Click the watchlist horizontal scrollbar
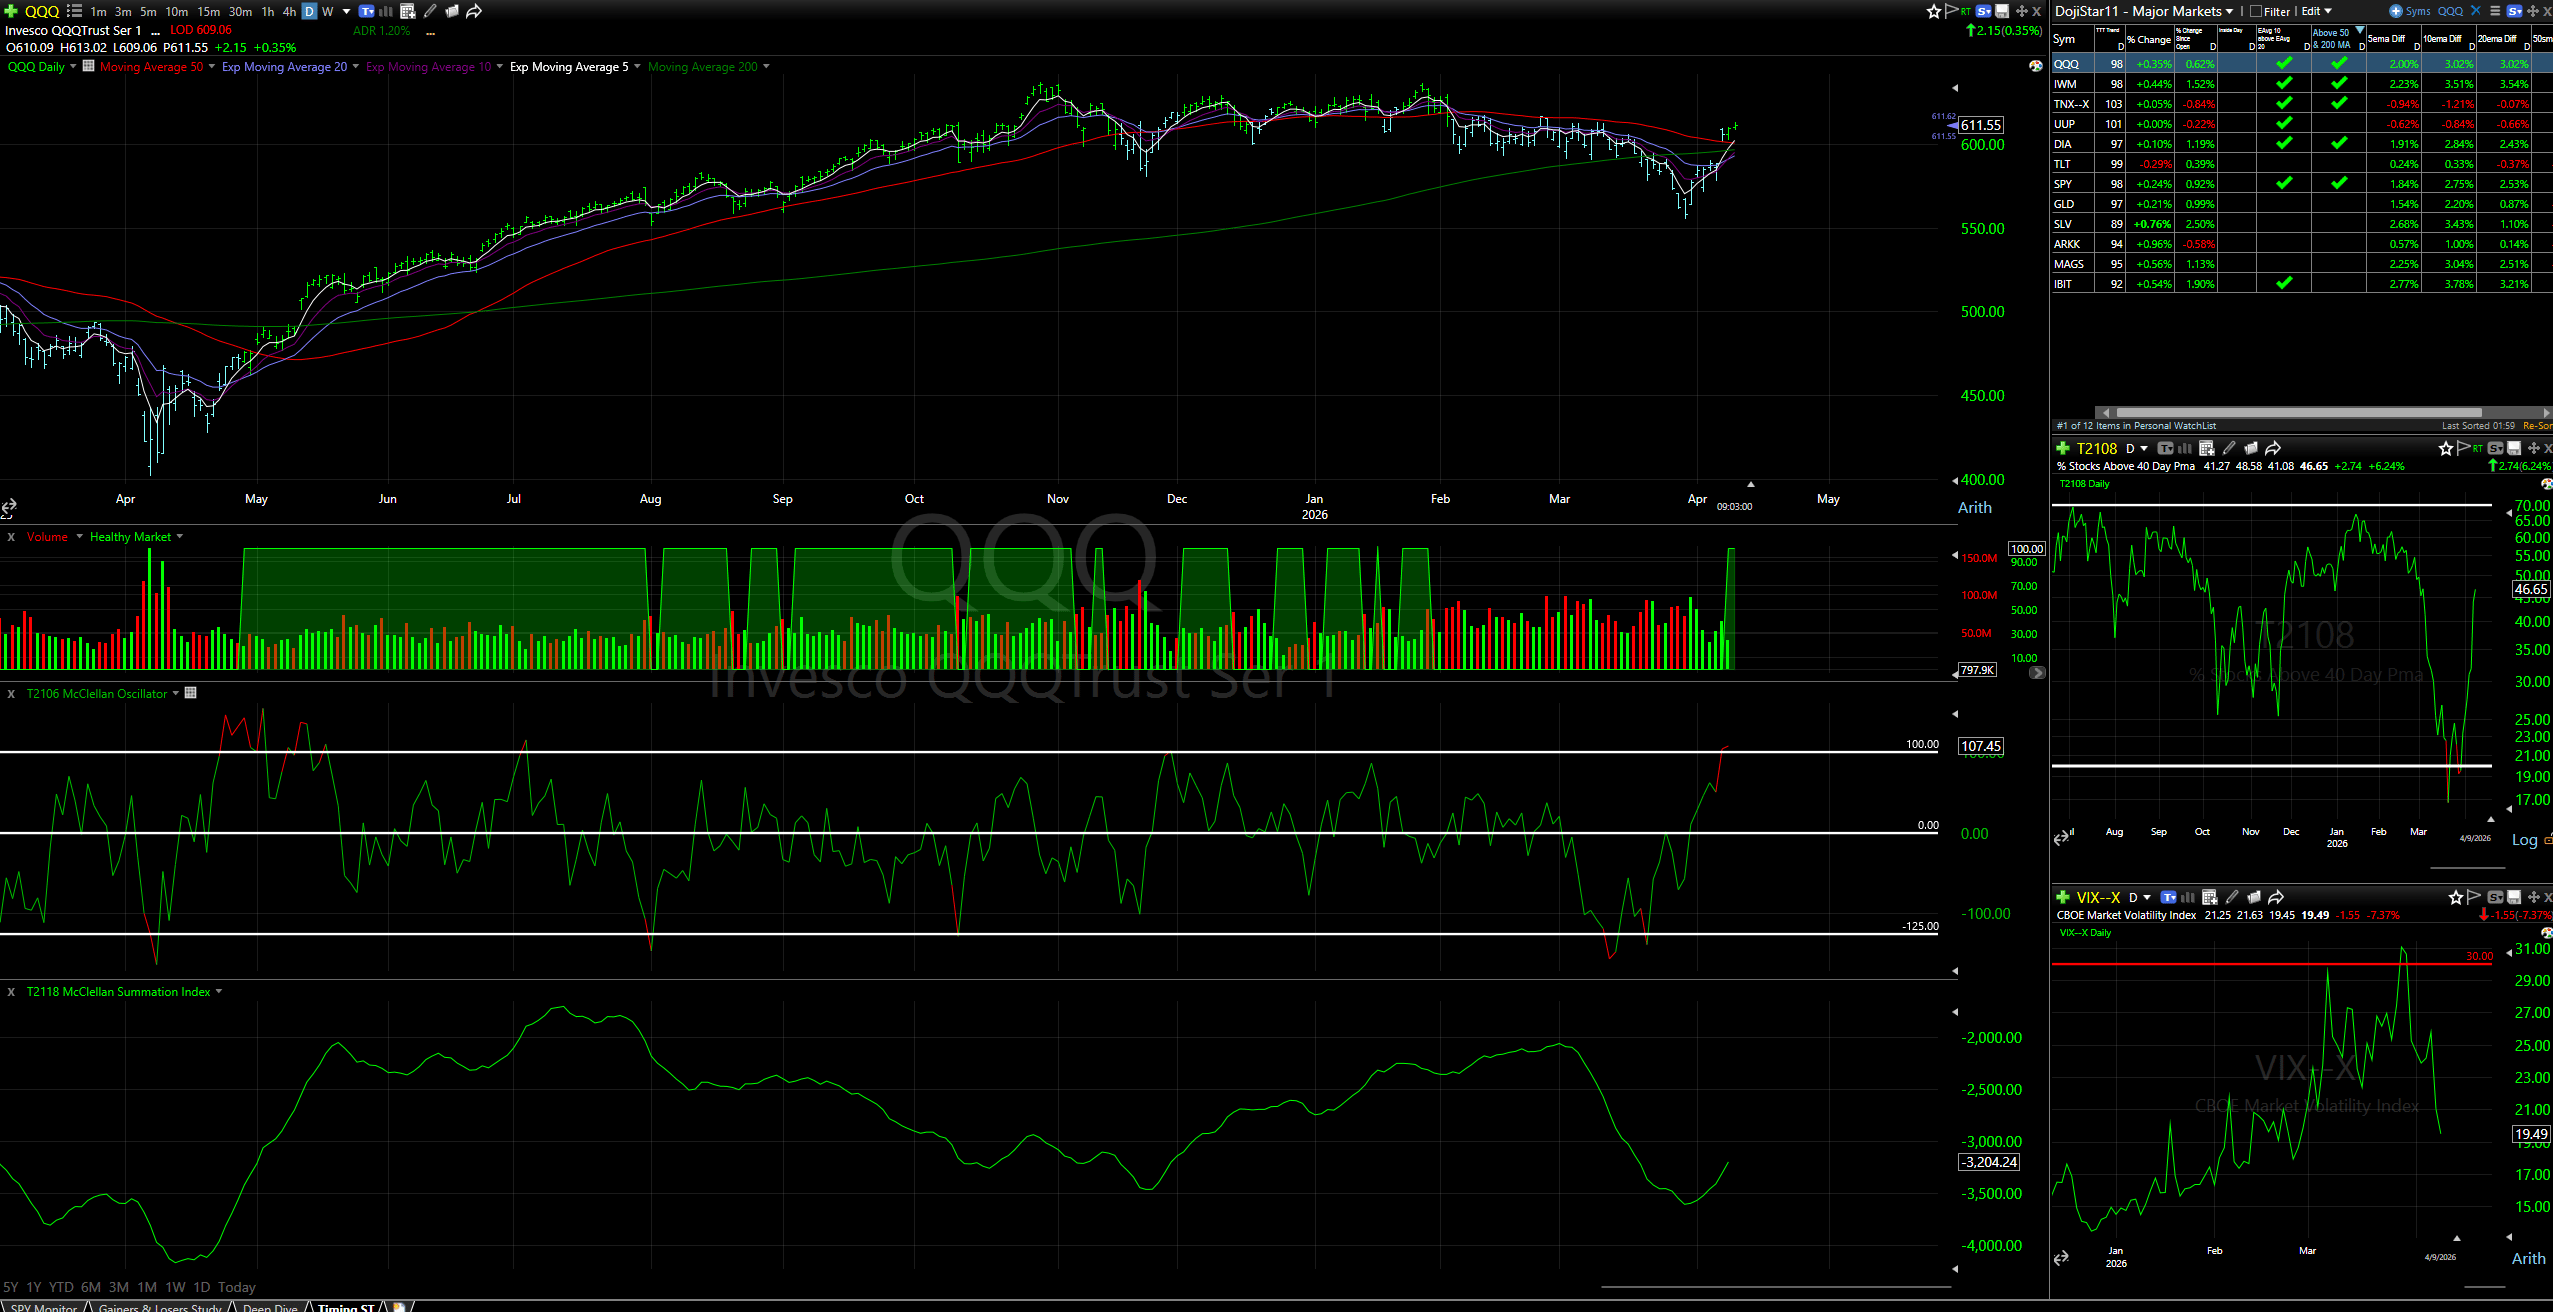 click(x=2300, y=412)
